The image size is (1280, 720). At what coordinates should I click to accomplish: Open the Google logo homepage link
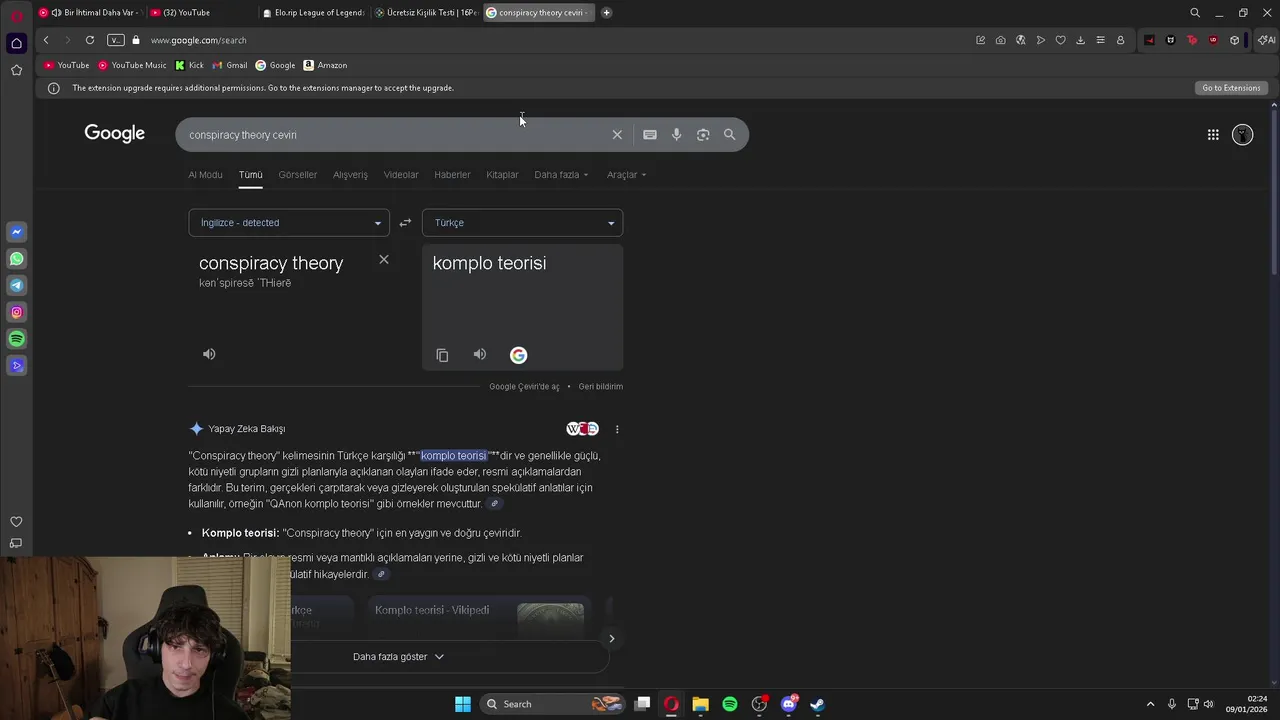115,134
